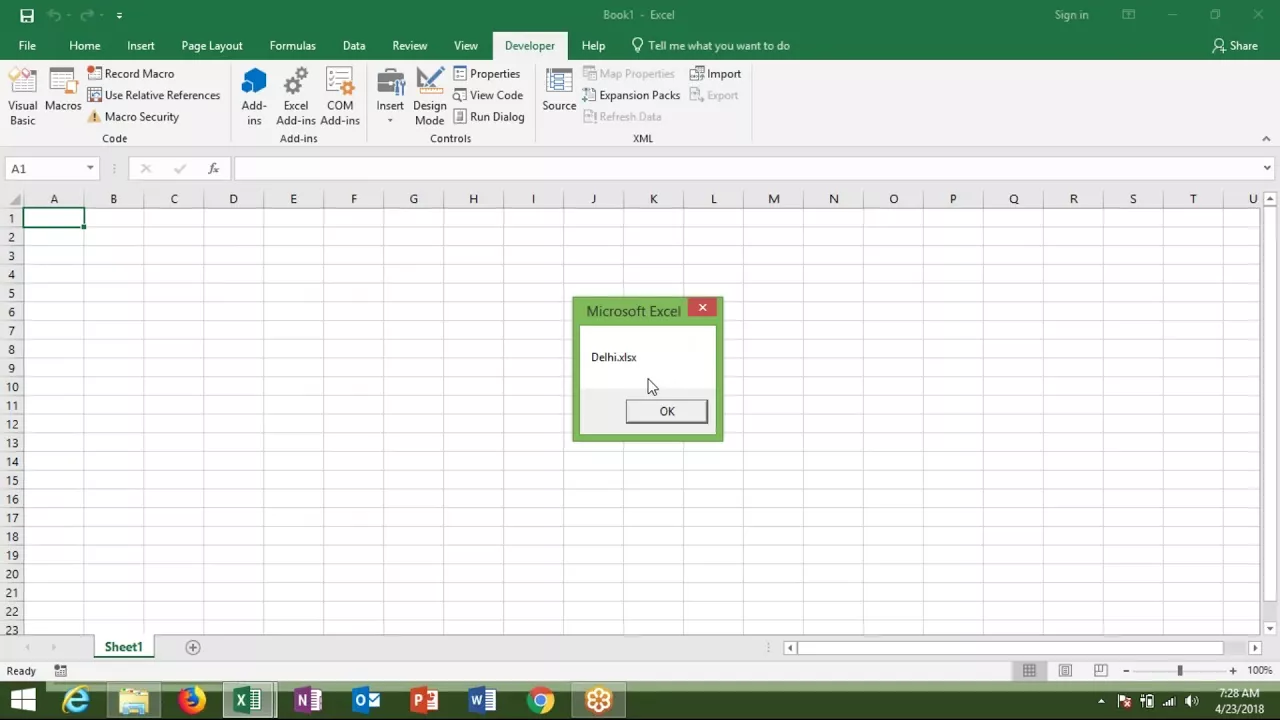This screenshot has width=1280, height=720.
Task: Click zoom in plus button
Action: click(1233, 671)
